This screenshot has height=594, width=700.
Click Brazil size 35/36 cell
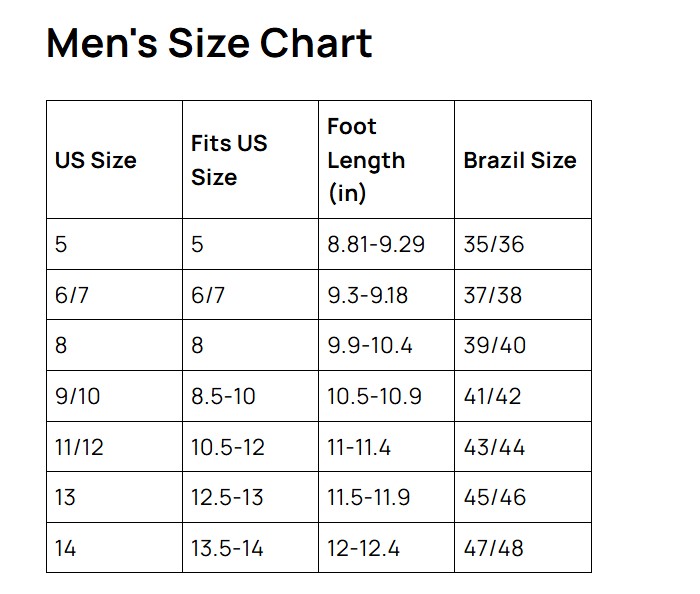(494, 244)
